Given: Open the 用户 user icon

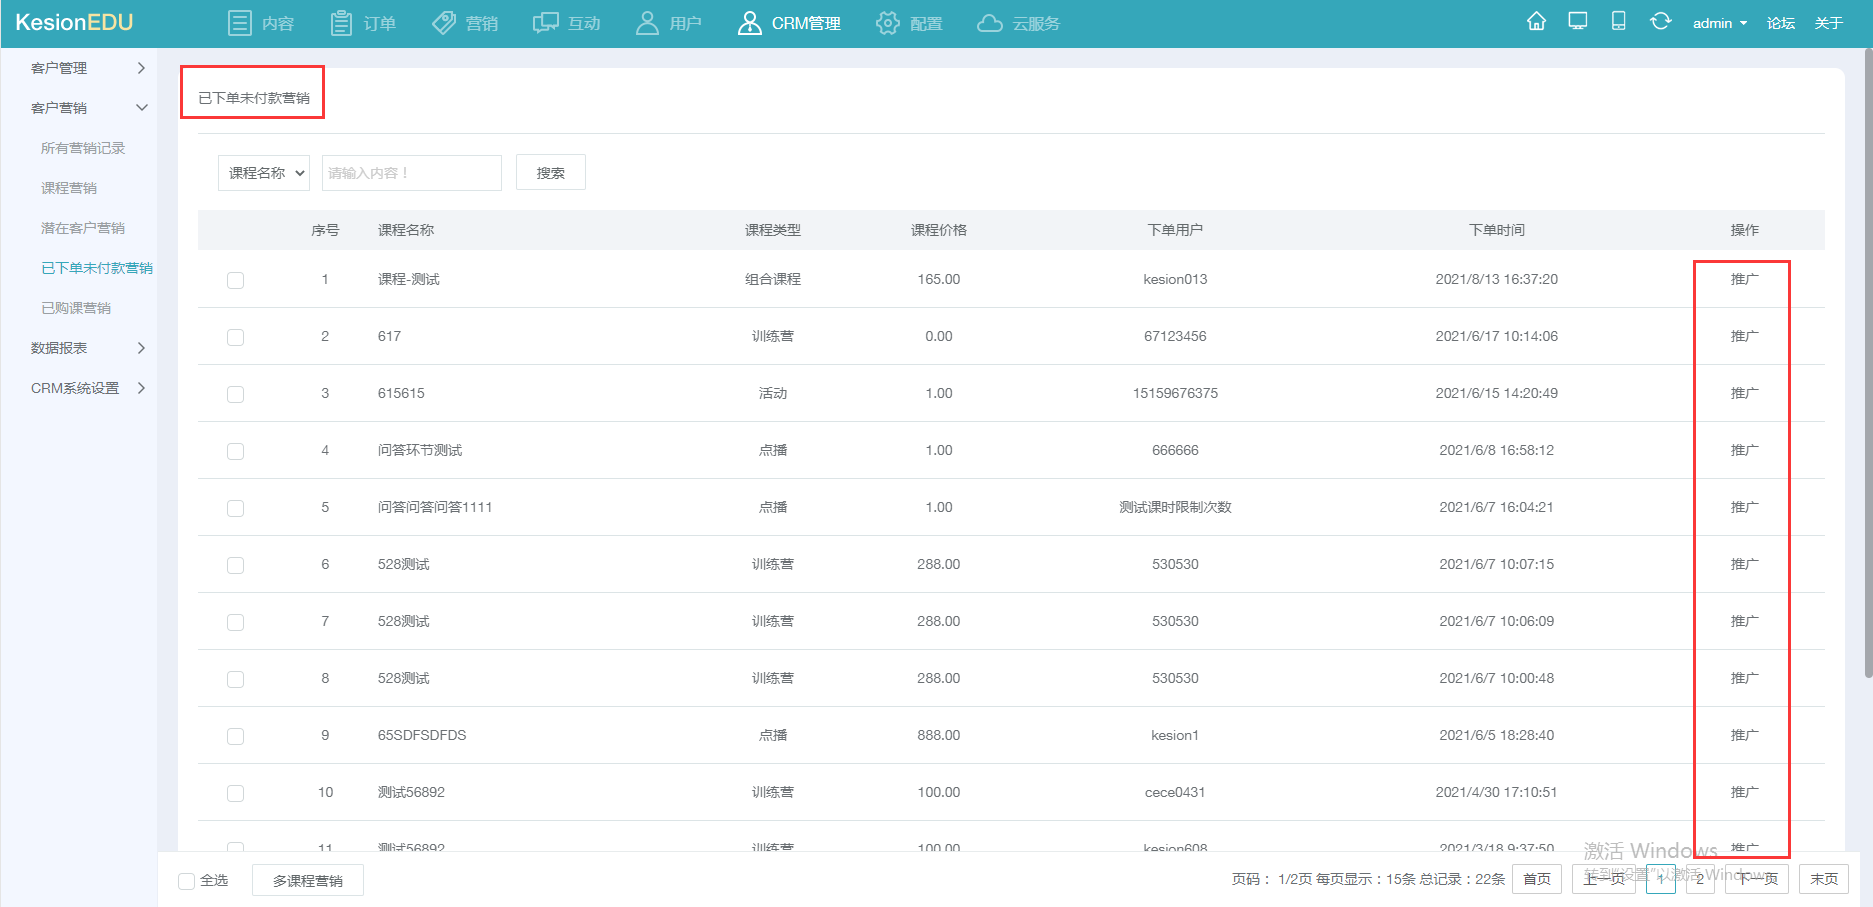Looking at the screenshot, I should point(647,23).
